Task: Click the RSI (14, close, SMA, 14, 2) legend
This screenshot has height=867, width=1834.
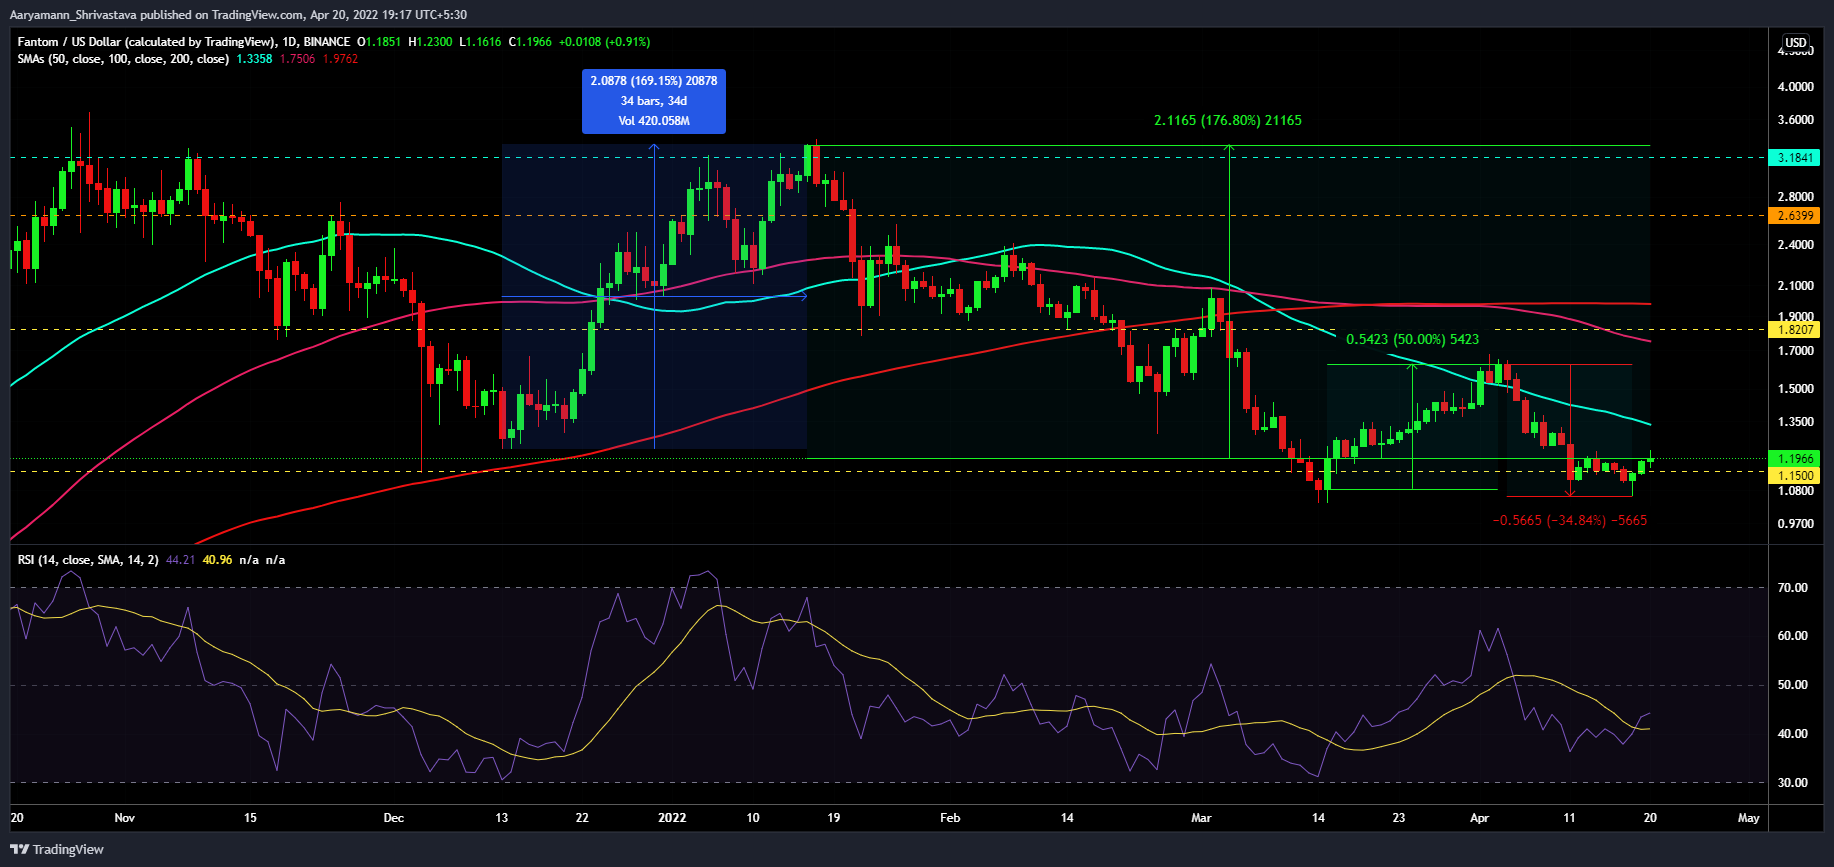Action: (88, 560)
